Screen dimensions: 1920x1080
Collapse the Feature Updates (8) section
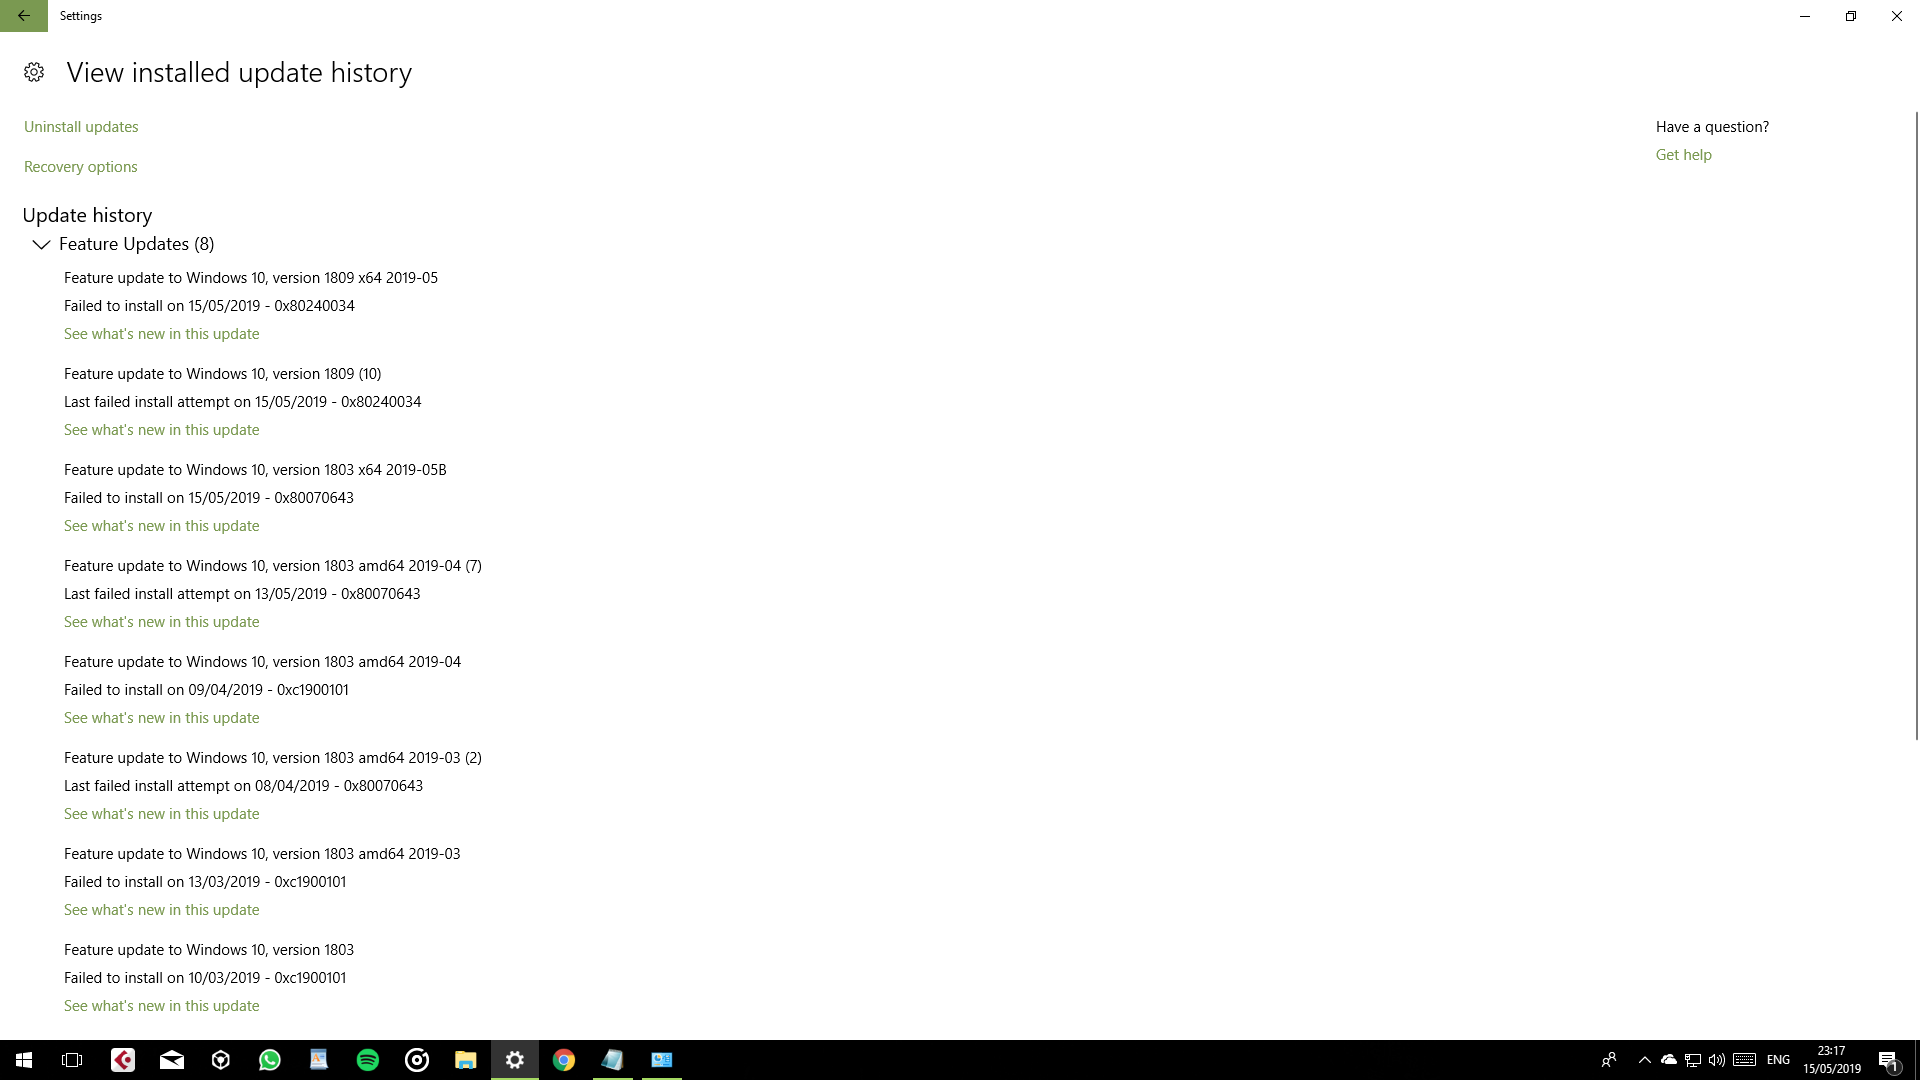tap(41, 244)
